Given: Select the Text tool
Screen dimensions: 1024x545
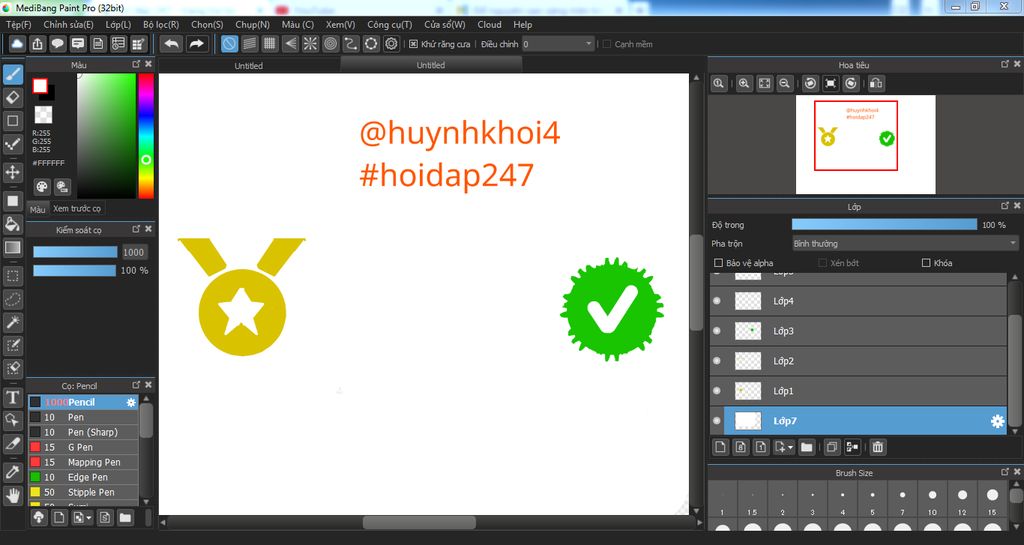Looking at the screenshot, I should coord(12,397).
